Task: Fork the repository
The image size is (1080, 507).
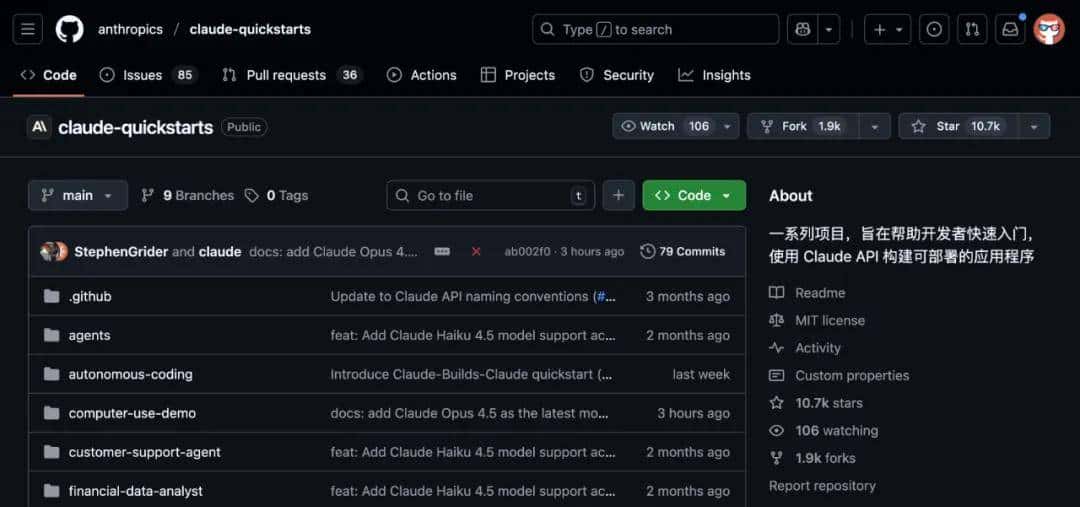Action: tap(804, 126)
